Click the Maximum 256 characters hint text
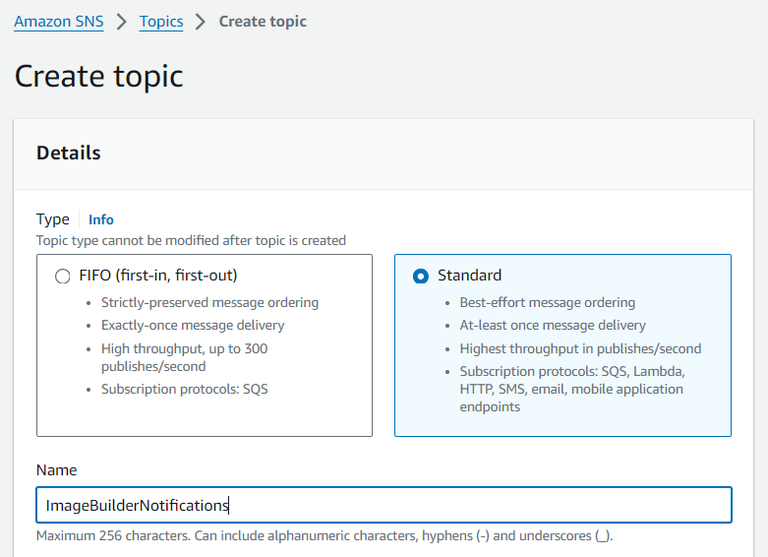Viewport: 768px width, 557px height. [323, 536]
